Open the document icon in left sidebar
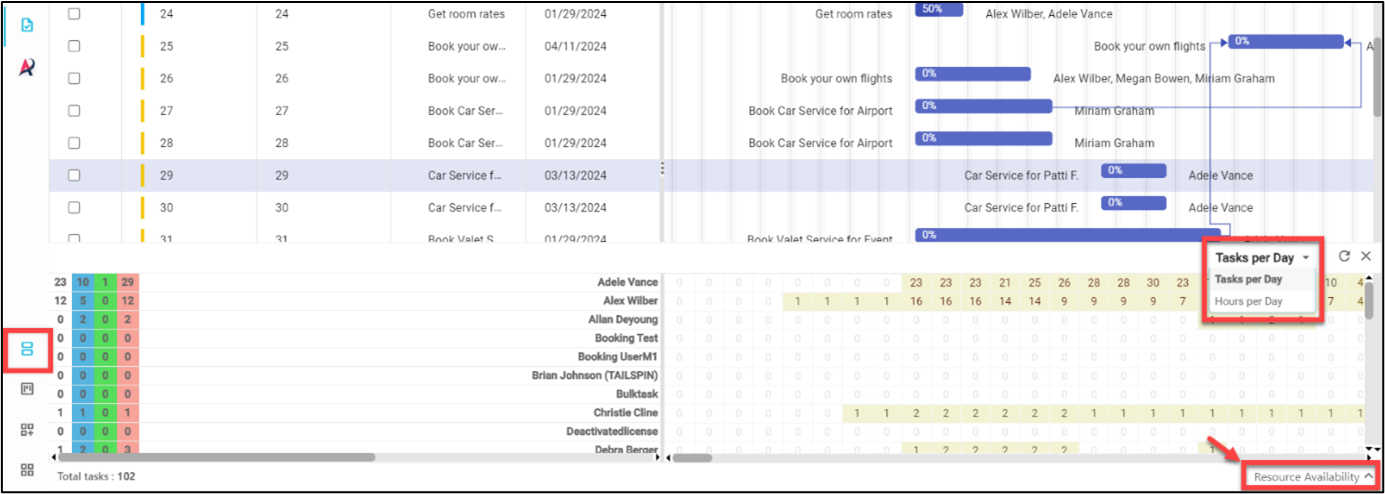This screenshot has height=494, width=1385. point(27,24)
